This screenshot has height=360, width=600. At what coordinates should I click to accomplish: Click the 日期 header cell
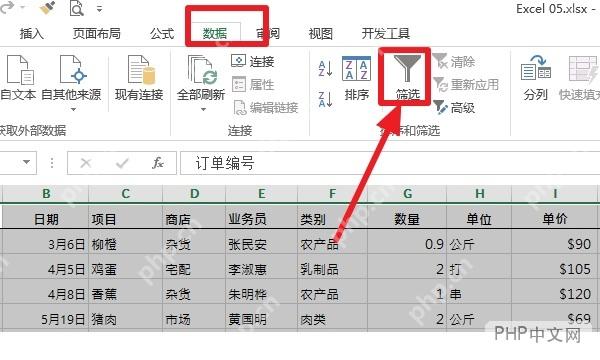click(46, 218)
